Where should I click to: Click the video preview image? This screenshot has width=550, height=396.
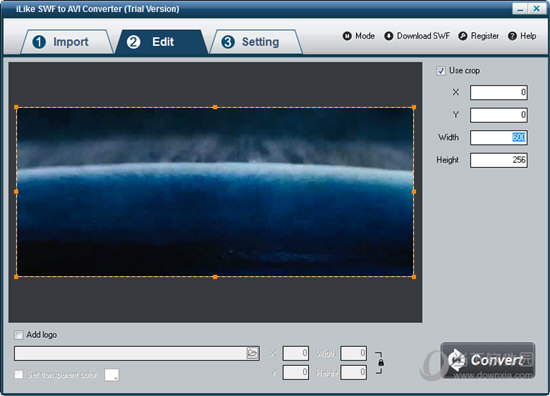point(215,192)
